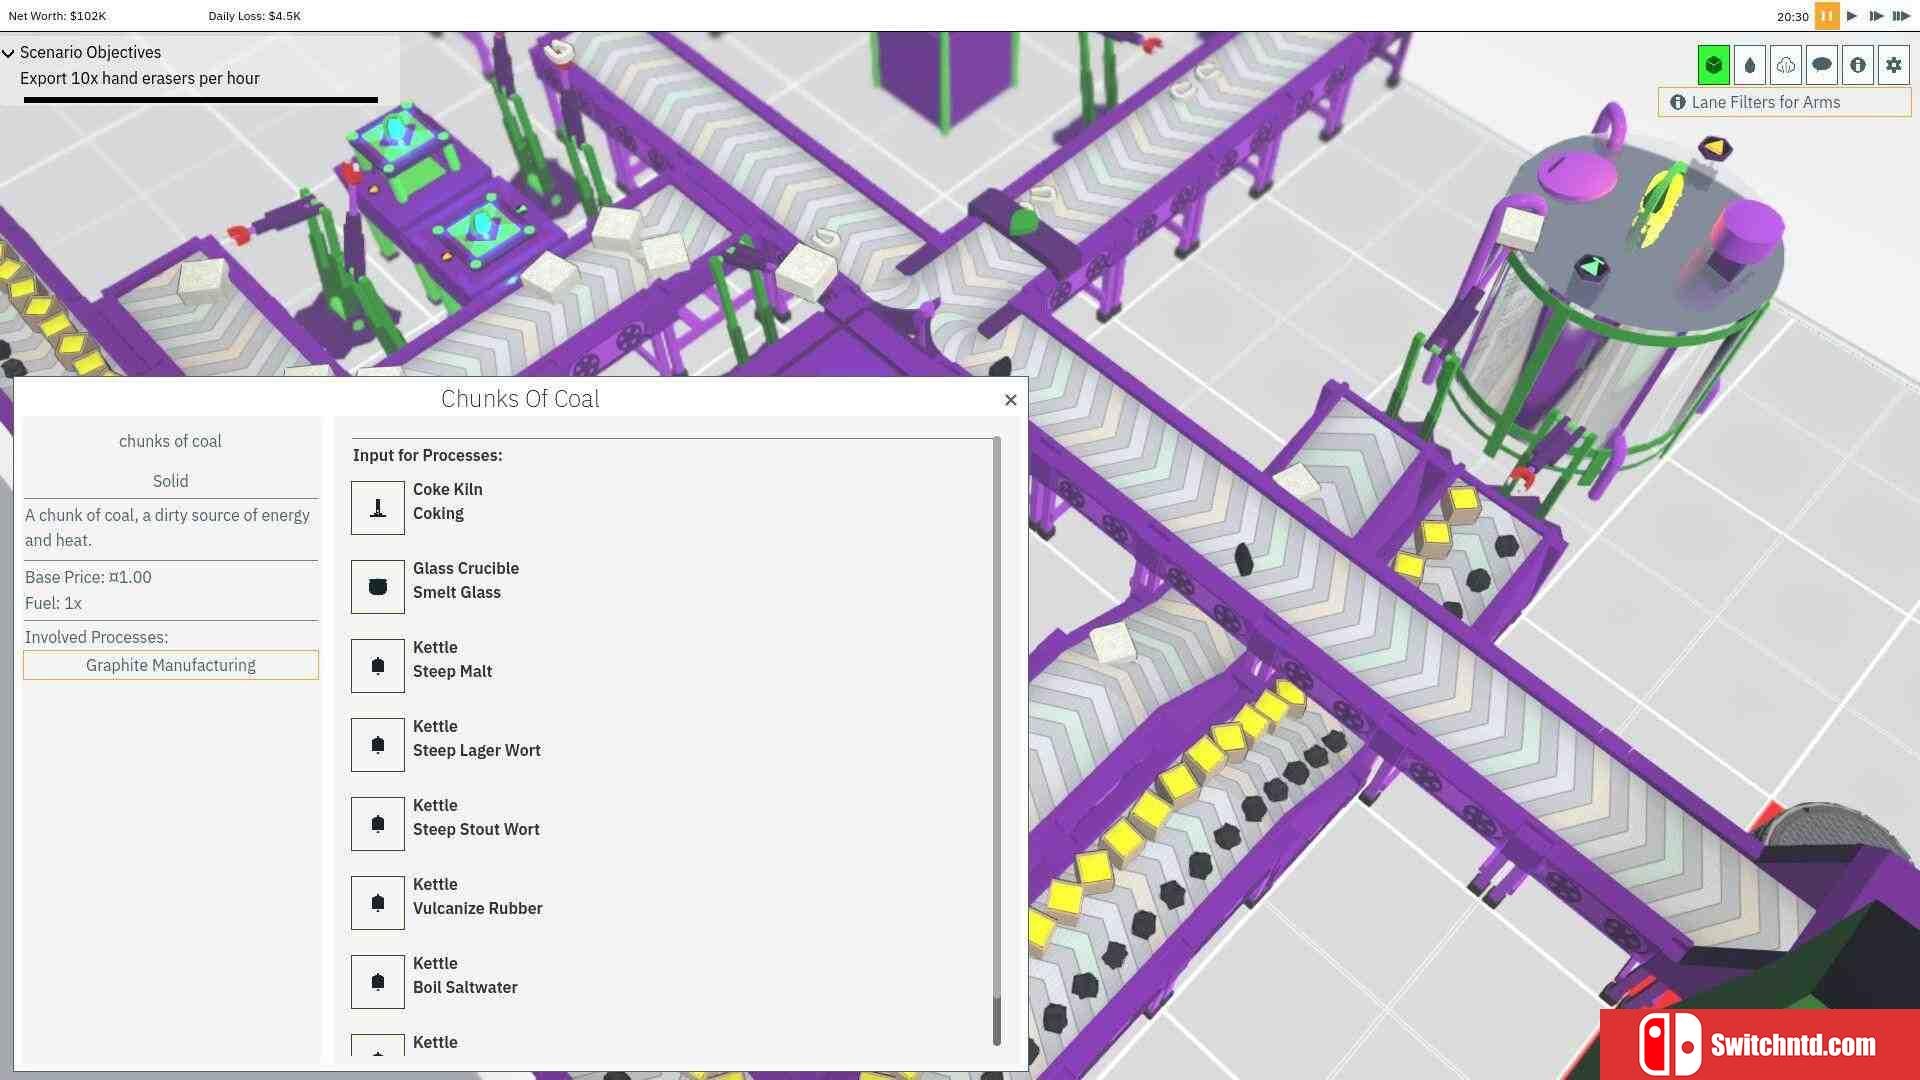
Task: Resume at normal speed with single play arrow
Action: click(1852, 16)
